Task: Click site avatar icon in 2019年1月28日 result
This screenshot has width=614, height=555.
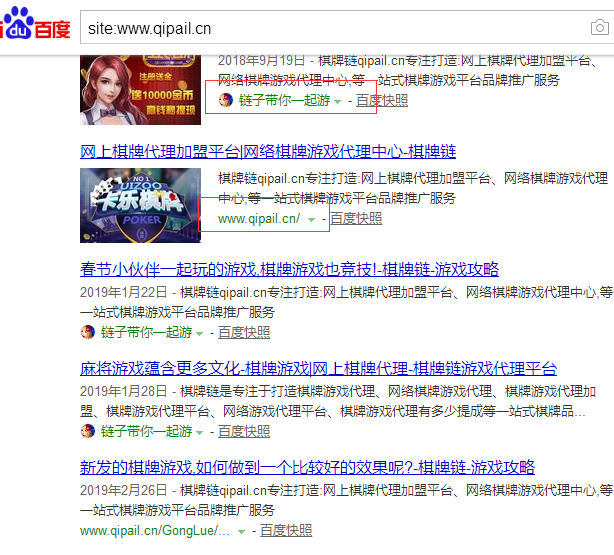Action: (88, 431)
